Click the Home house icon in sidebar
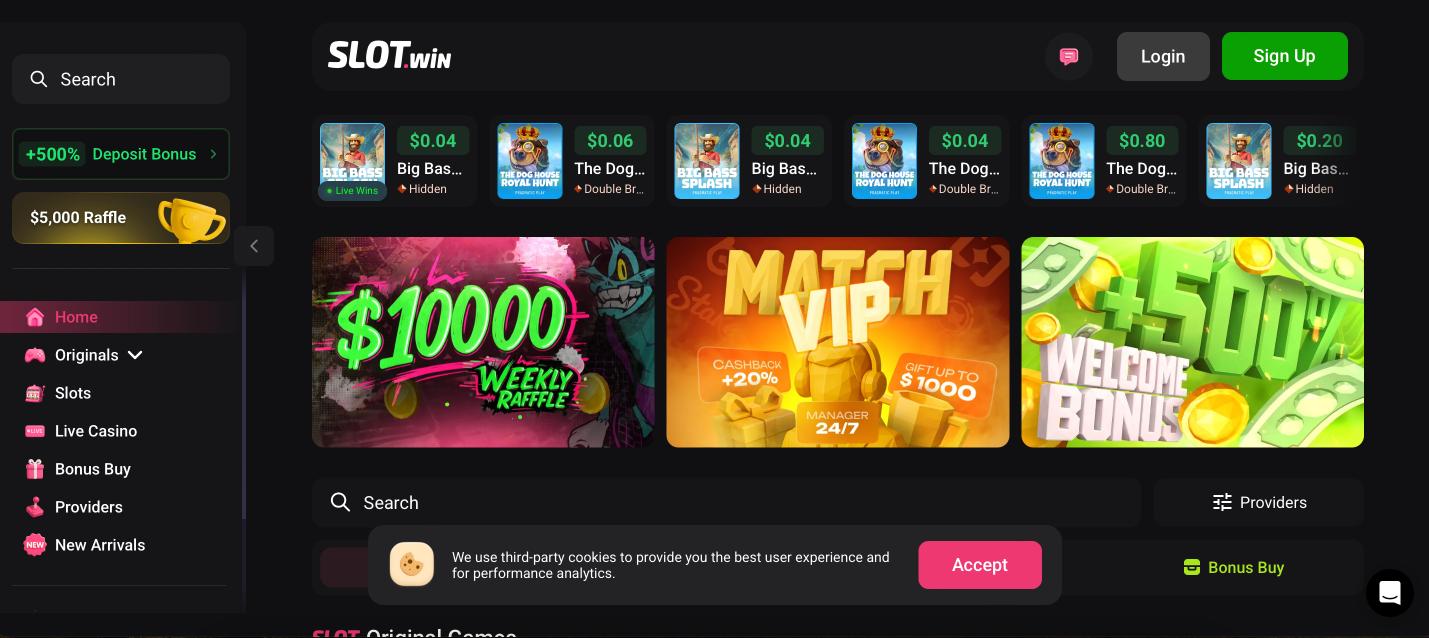 coord(35,317)
